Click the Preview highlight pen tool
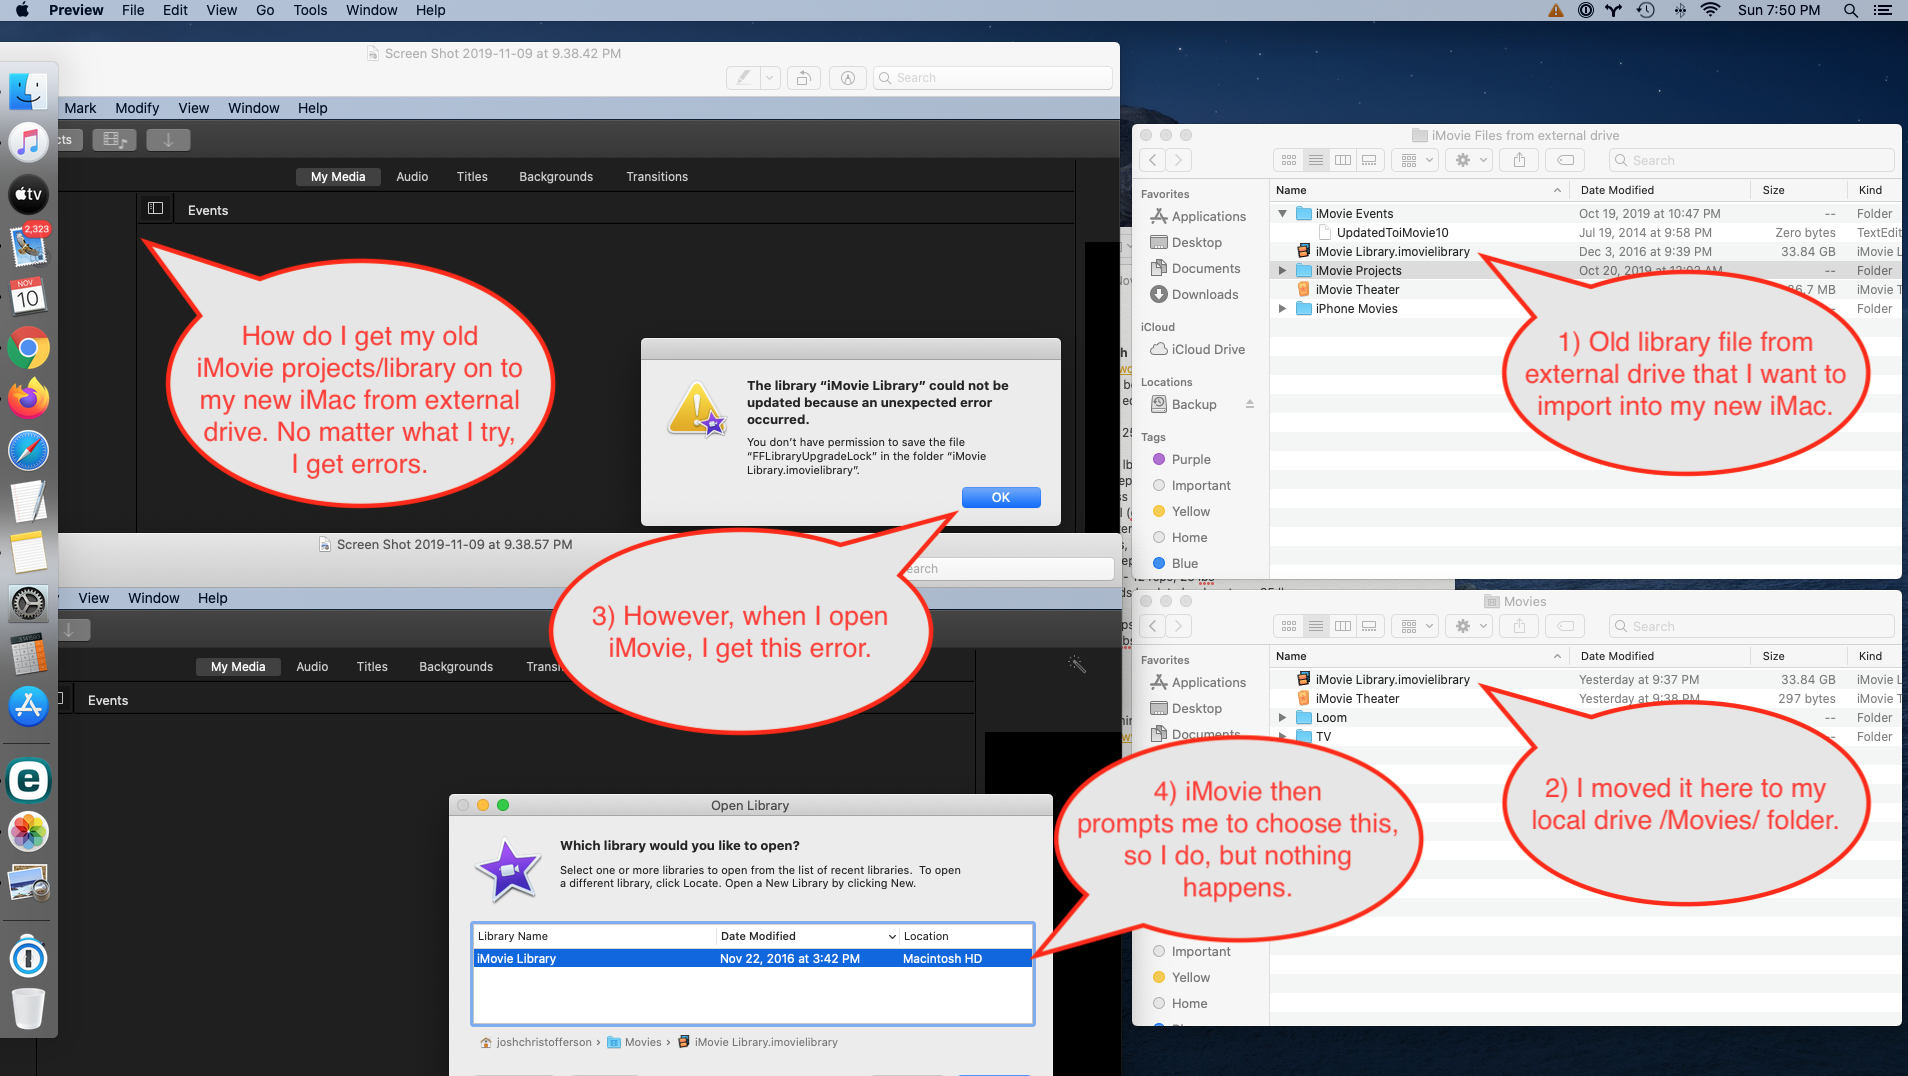 tap(743, 78)
